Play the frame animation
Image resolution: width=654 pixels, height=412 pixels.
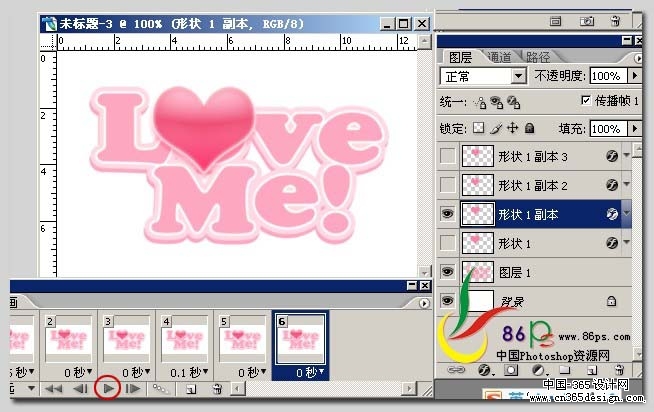click(108, 389)
